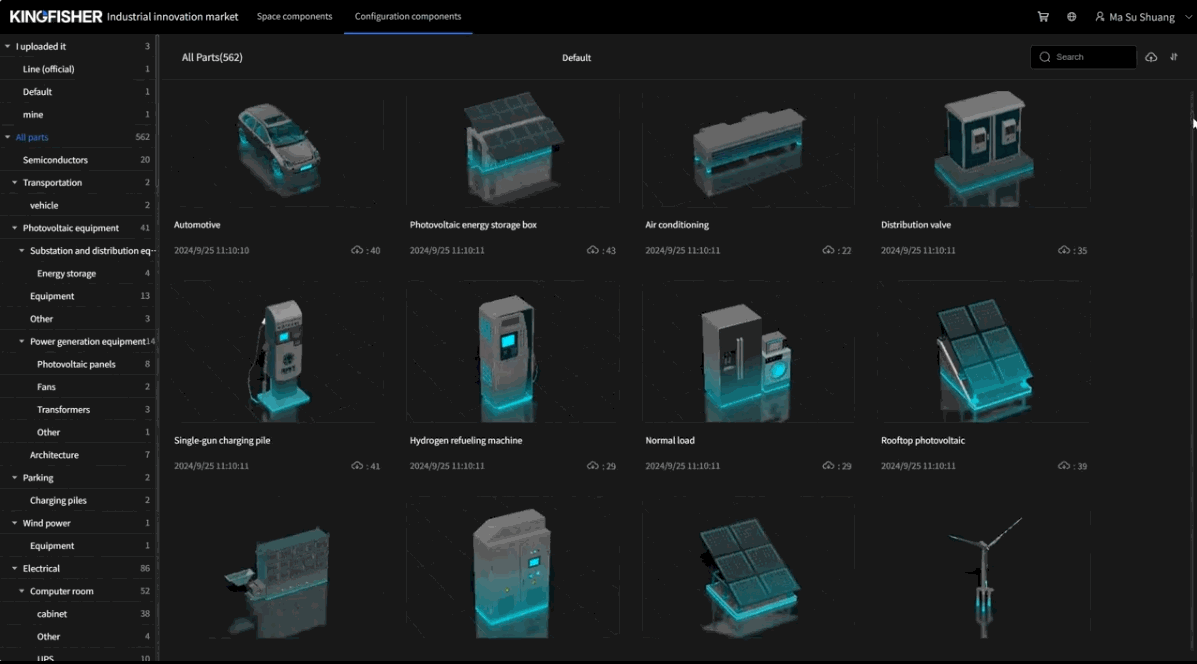Click download icon on Rooftop photovoltaic card
The image size is (1197, 664).
(1064, 466)
